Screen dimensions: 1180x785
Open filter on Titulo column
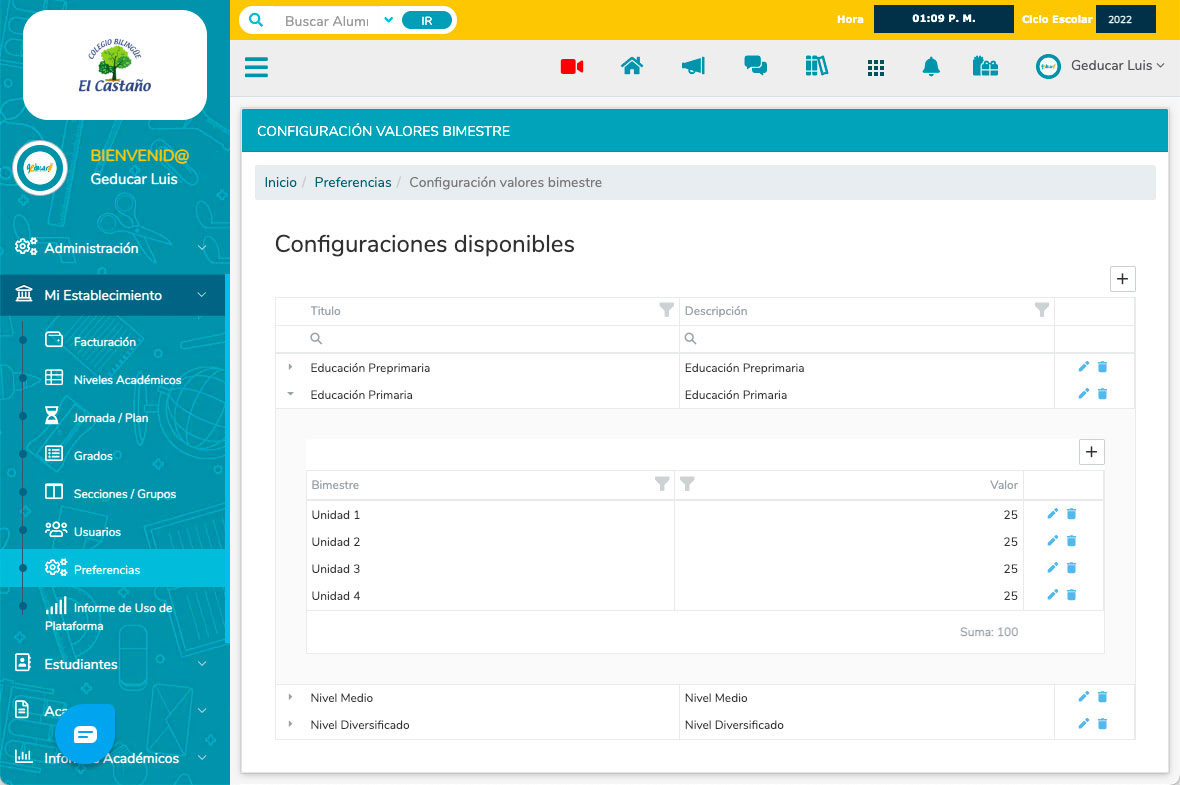point(666,310)
